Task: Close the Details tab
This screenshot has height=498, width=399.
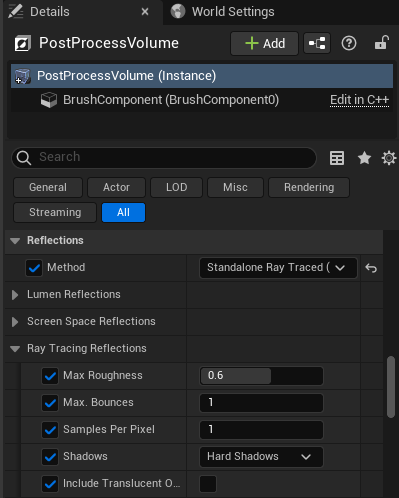Action: click(x=145, y=12)
